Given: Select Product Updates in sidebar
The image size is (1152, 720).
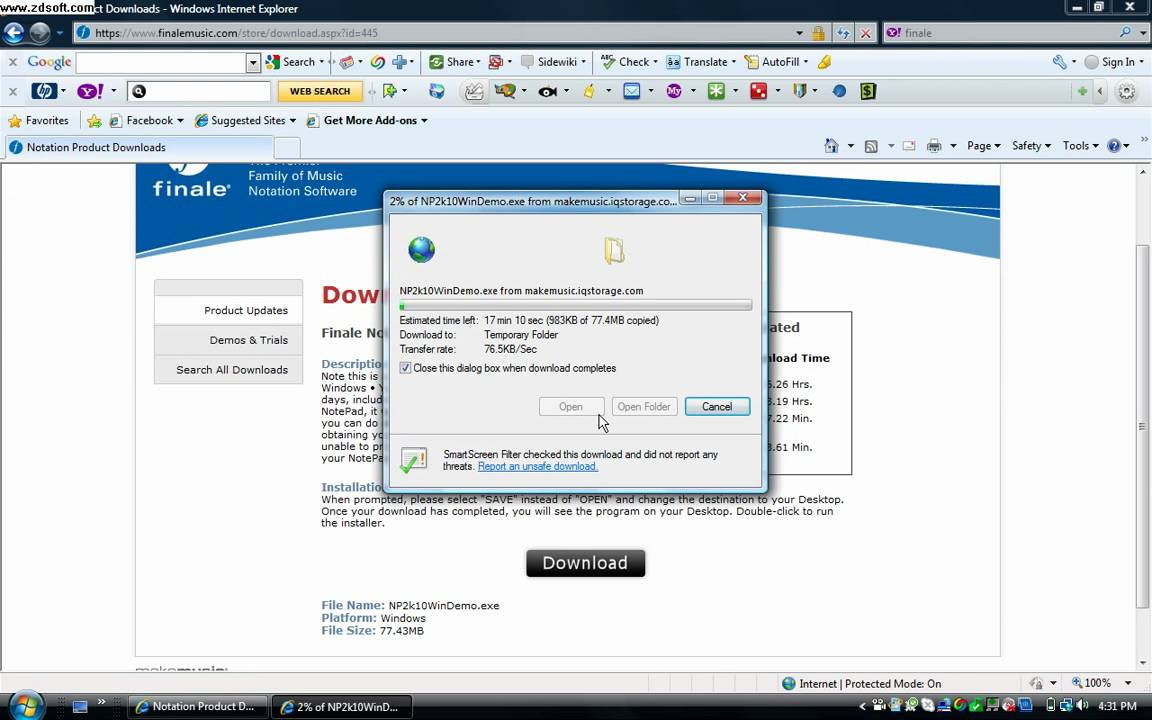Looking at the screenshot, I should (228, 310).
